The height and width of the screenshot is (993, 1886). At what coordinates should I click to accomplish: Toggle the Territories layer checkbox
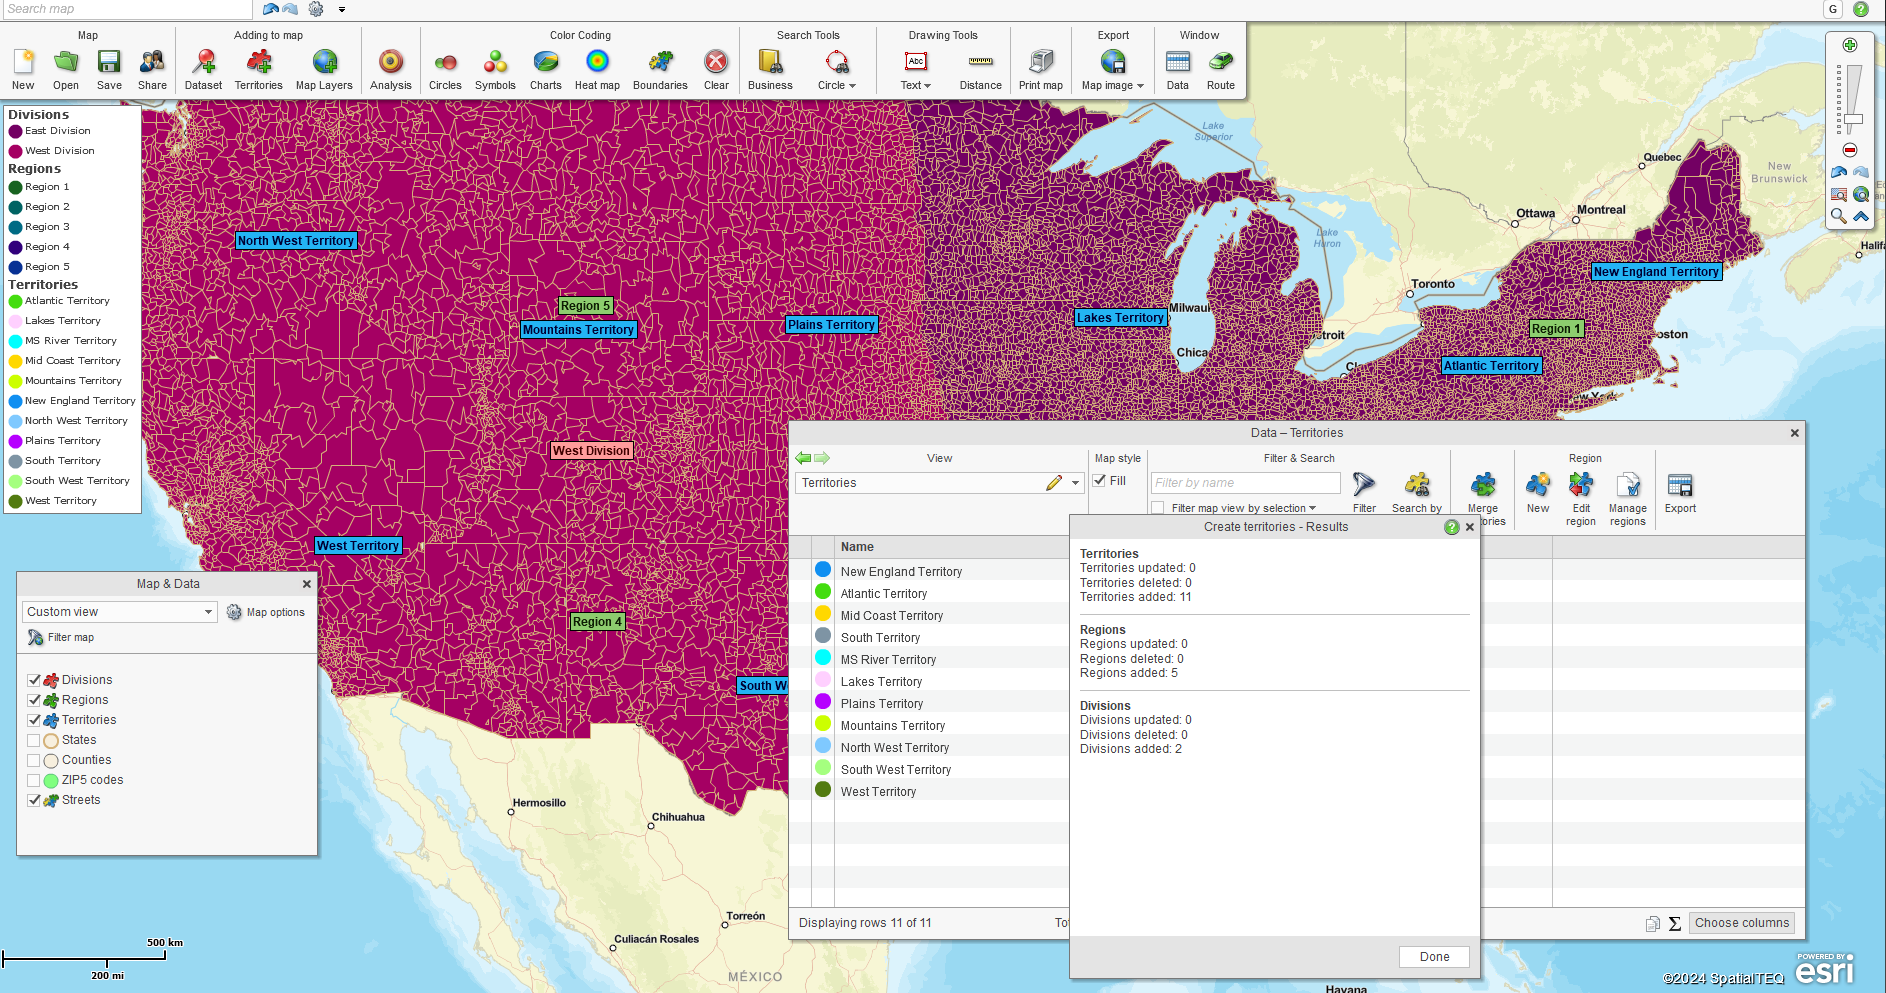[34, 720]
